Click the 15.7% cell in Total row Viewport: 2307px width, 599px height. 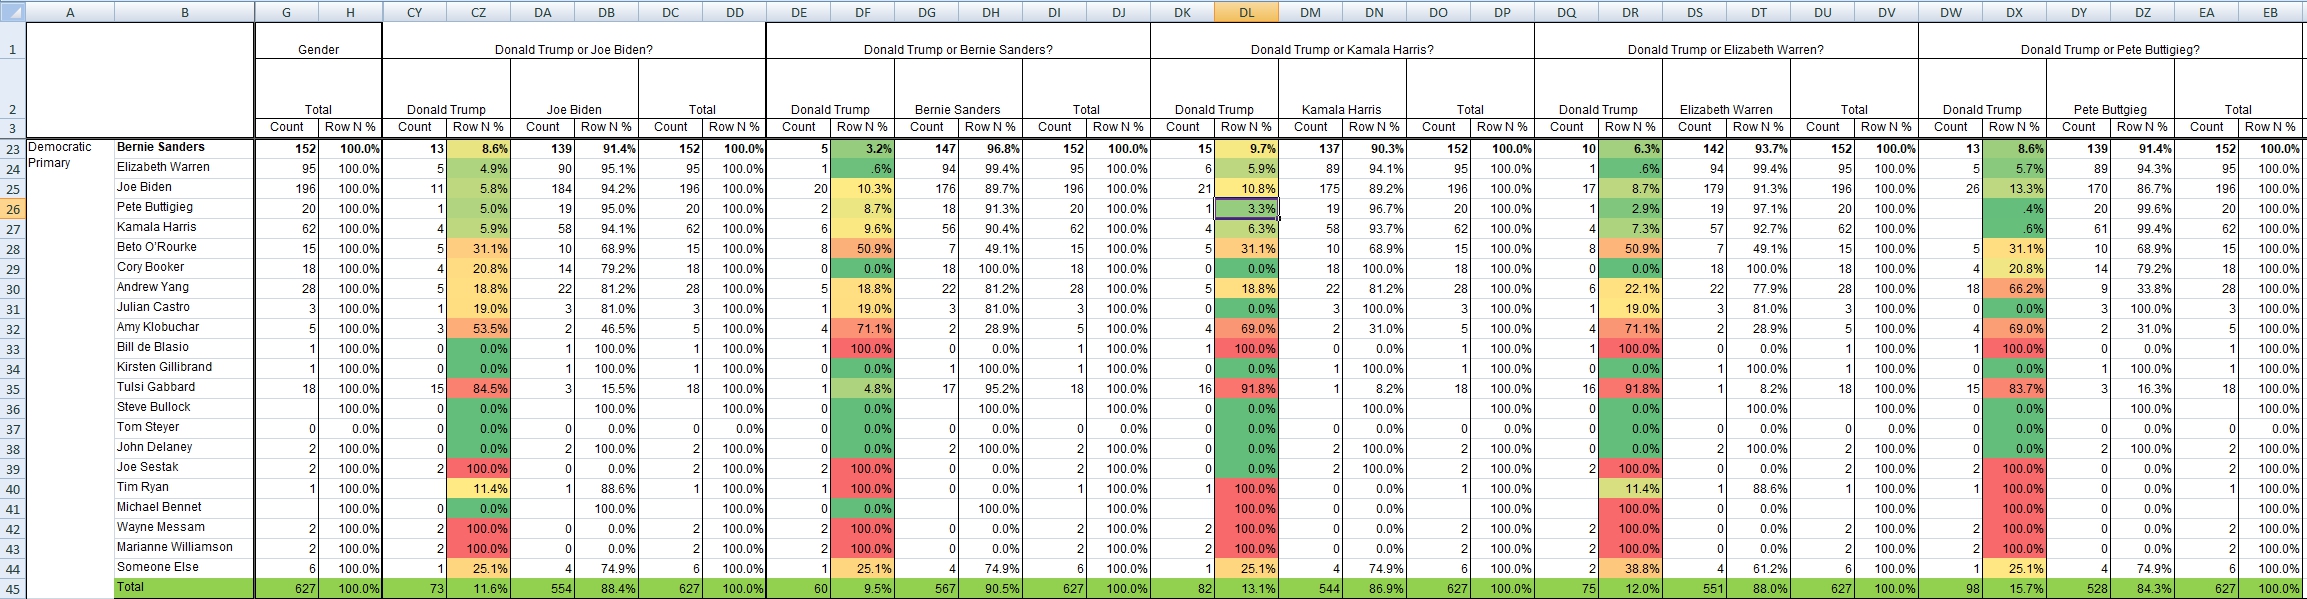pyautogui.click(x=2014, y=589)
